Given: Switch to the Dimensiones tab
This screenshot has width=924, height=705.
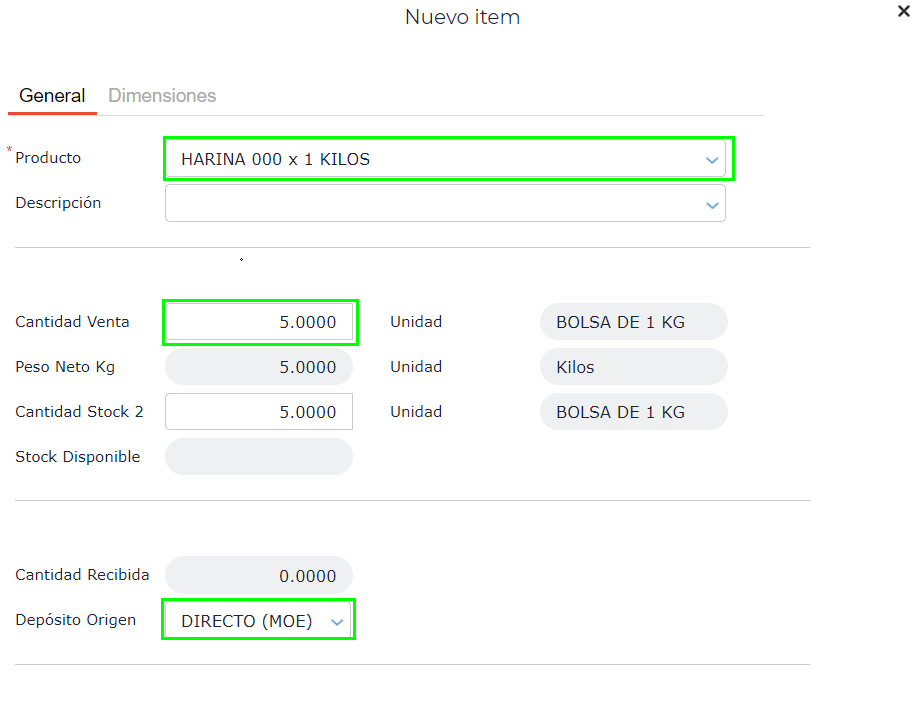Looking at the screenshot, I should pyautogui.click(x=162, y=96).
